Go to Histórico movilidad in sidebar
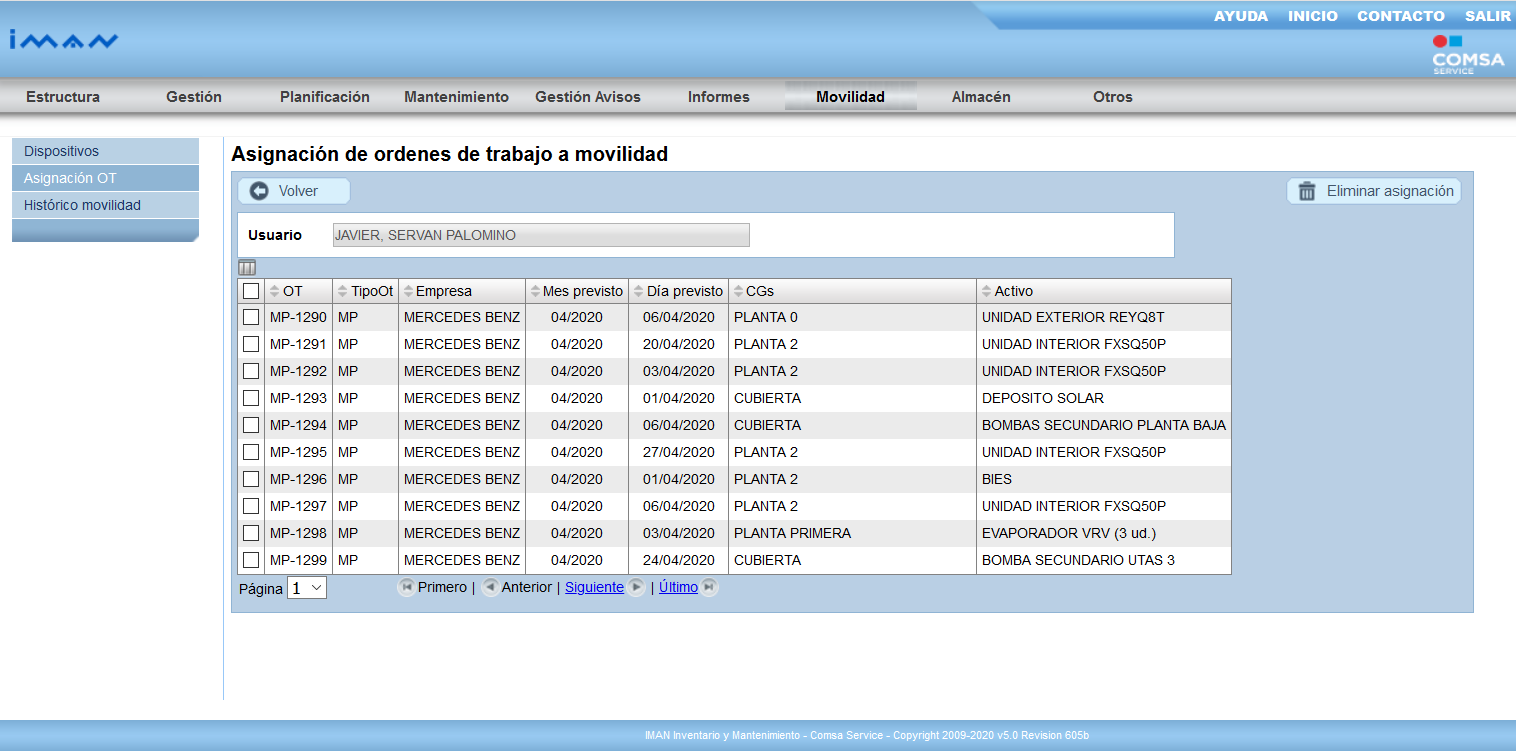1516x751 pixels. click(82, 205)
